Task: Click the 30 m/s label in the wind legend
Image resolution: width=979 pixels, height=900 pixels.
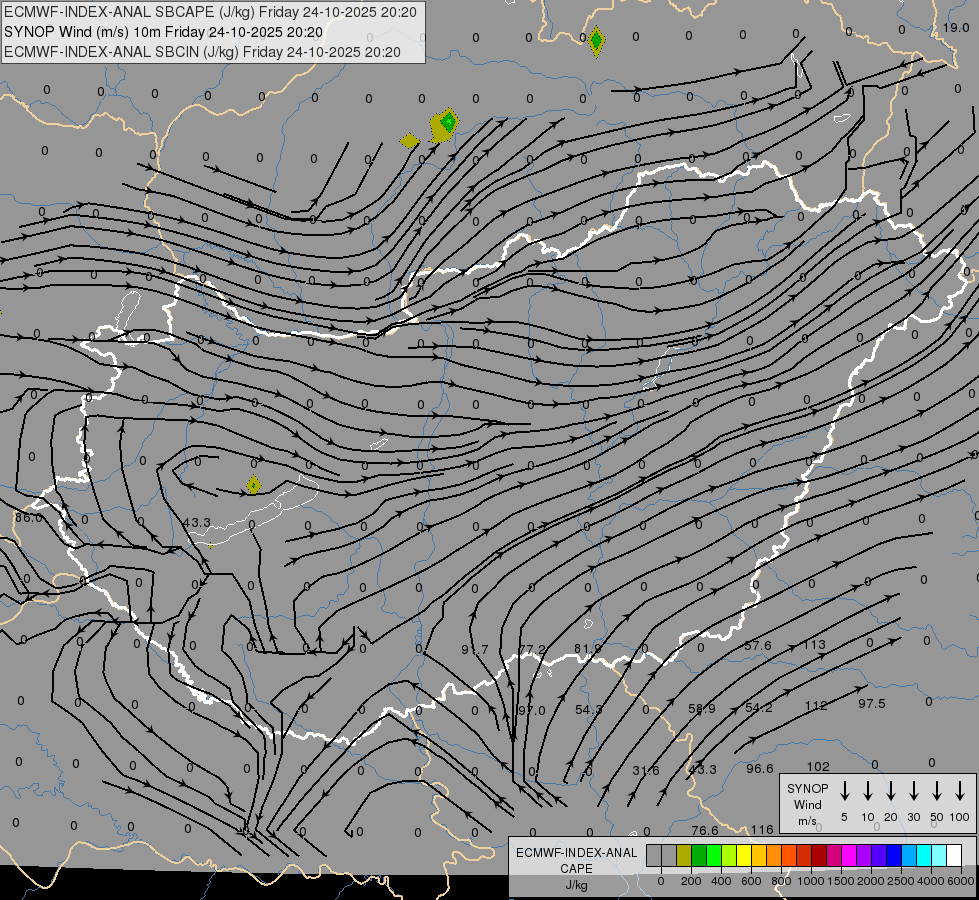Action: coord(914,817)
